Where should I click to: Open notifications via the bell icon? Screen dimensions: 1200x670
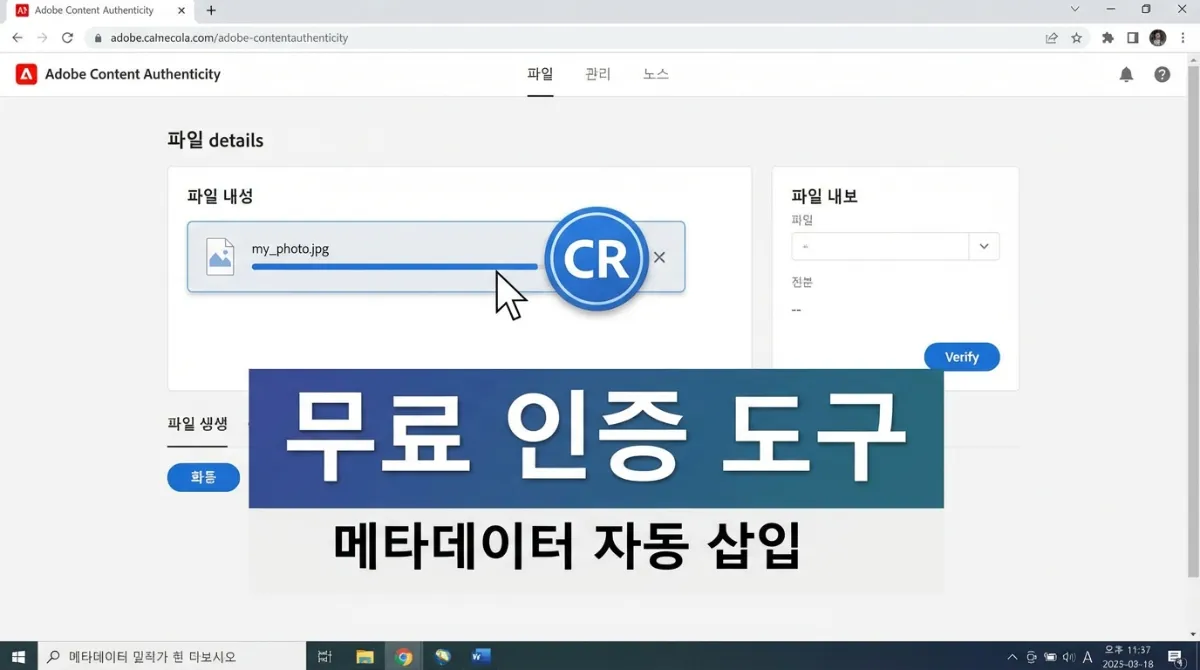click(1126, 73)
